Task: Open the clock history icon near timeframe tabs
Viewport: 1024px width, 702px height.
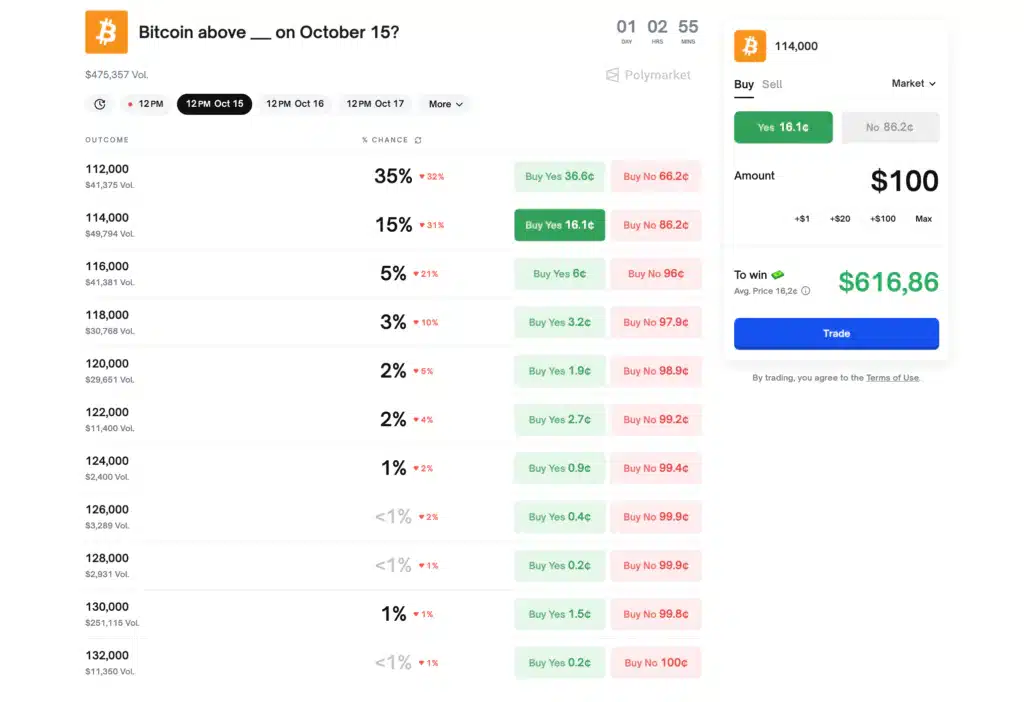Action: pyautogui.click(x=98, y=103)
